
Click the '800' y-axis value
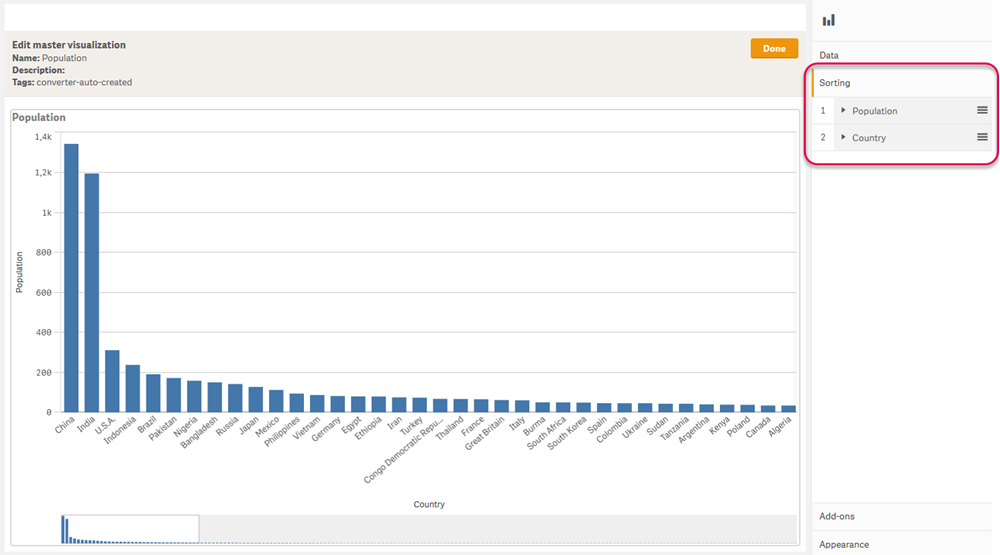pyautogui.click(x=44, y=253)
